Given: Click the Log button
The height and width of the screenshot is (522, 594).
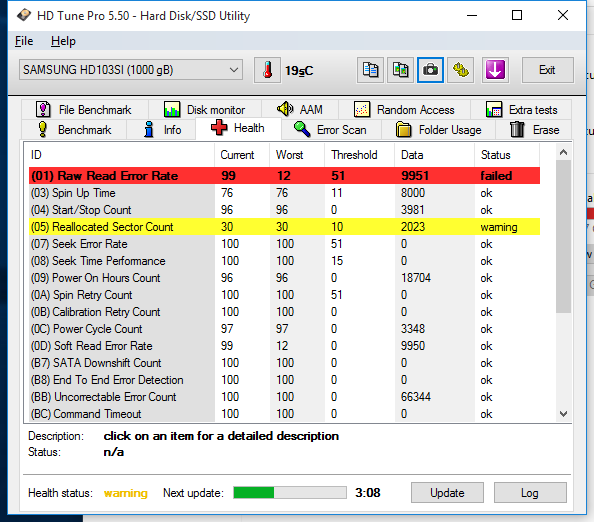Looking at the screenshot, I should pyautogui.click(x=530, y=492).
